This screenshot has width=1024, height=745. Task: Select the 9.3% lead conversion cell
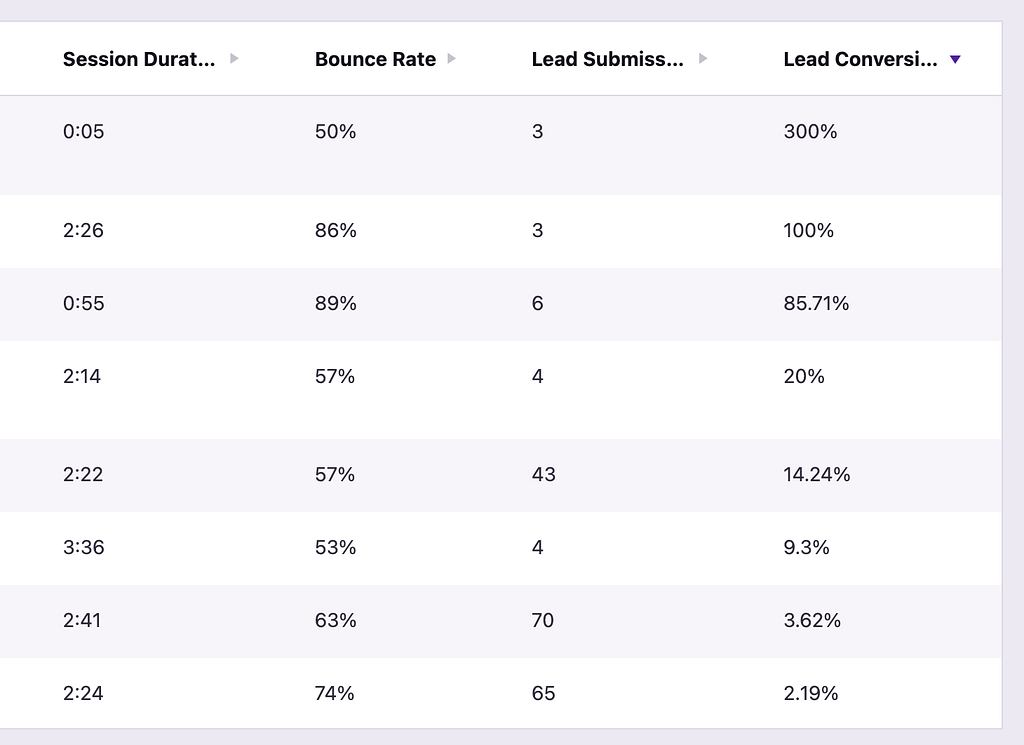pos(806,548)
